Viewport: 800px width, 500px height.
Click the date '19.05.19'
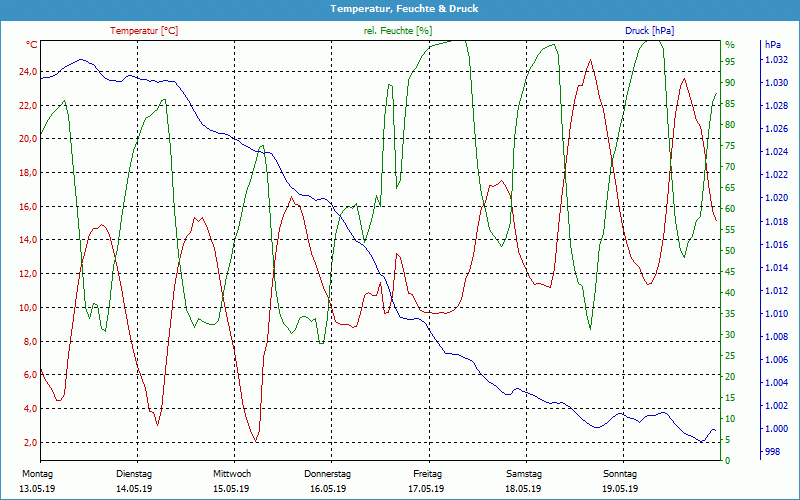point(620,489)
